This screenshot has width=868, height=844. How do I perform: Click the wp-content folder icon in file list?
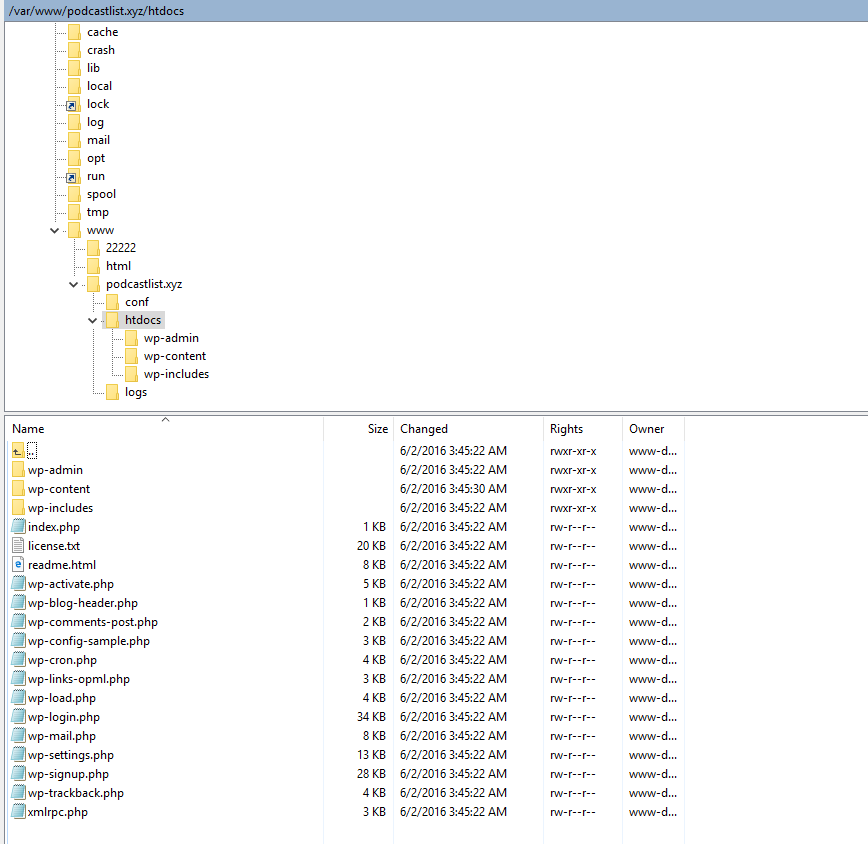click(18, 489)
